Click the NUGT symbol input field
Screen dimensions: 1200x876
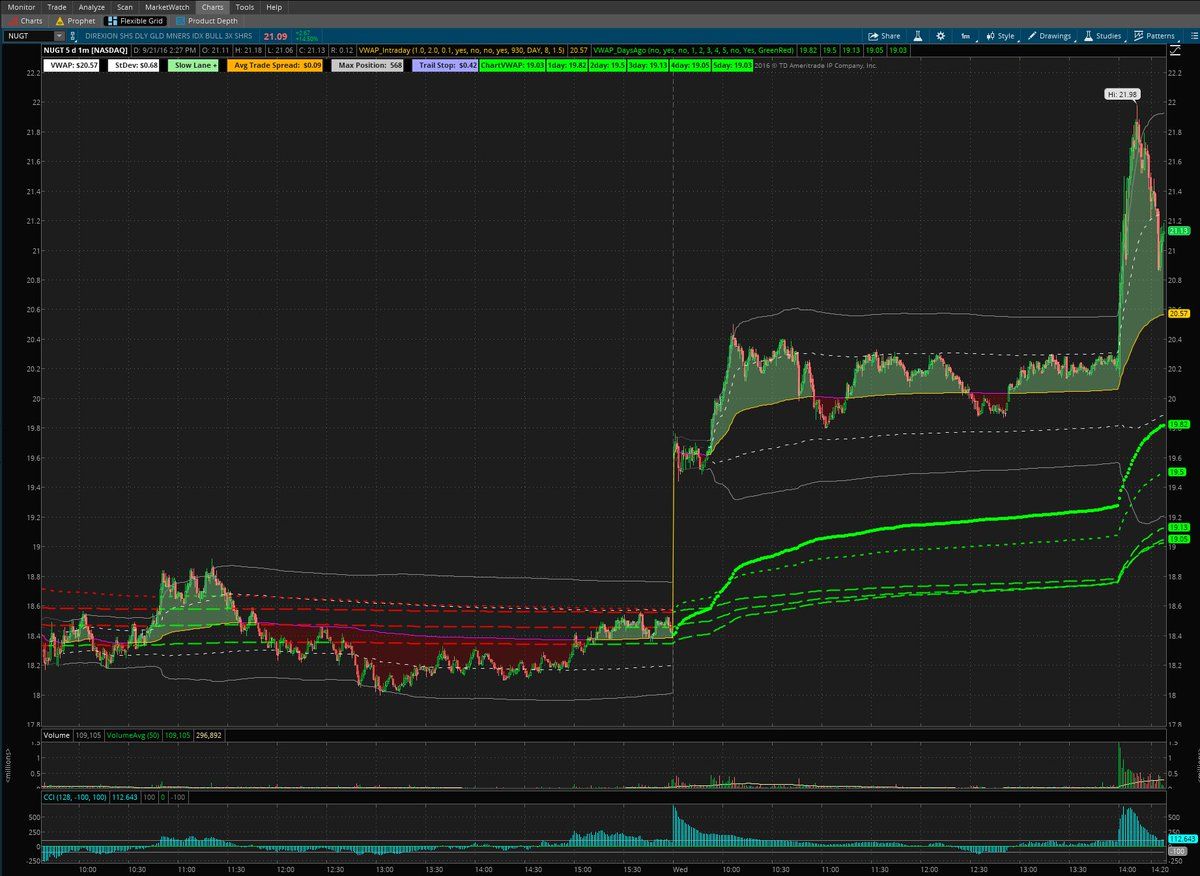(28, 36)
